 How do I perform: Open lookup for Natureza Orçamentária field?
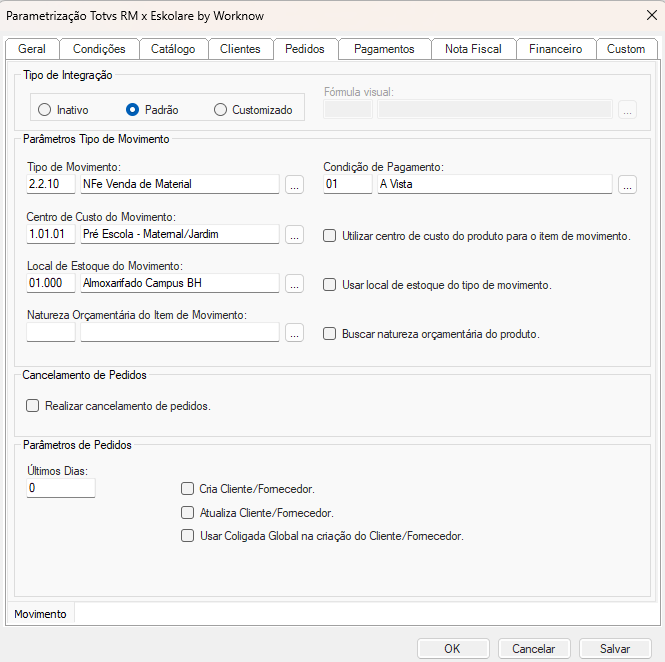(294, 334)
